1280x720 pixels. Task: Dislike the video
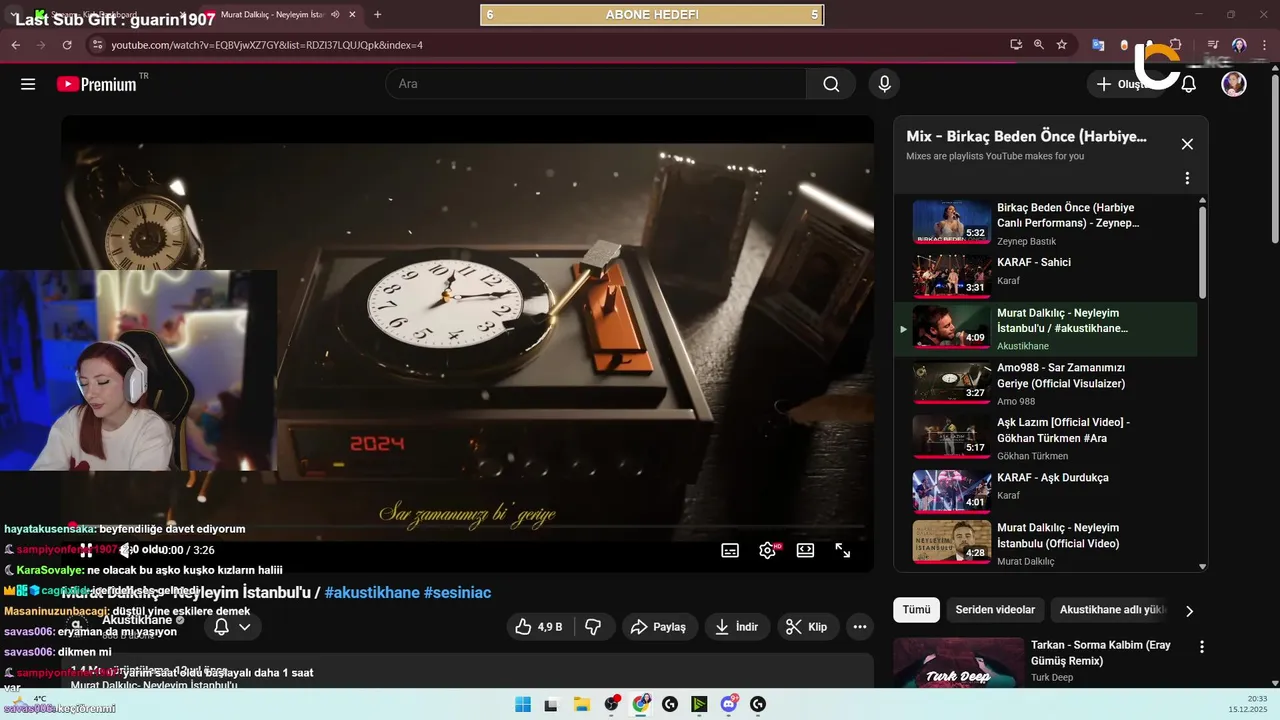(593, 627)
